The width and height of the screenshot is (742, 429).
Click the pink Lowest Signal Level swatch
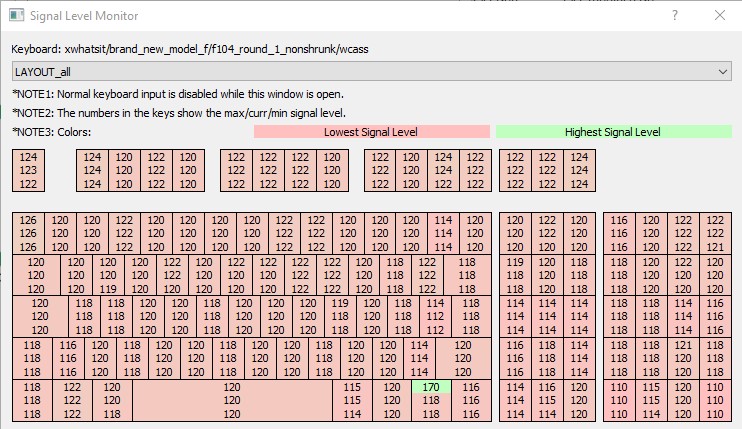pos(371,132)
